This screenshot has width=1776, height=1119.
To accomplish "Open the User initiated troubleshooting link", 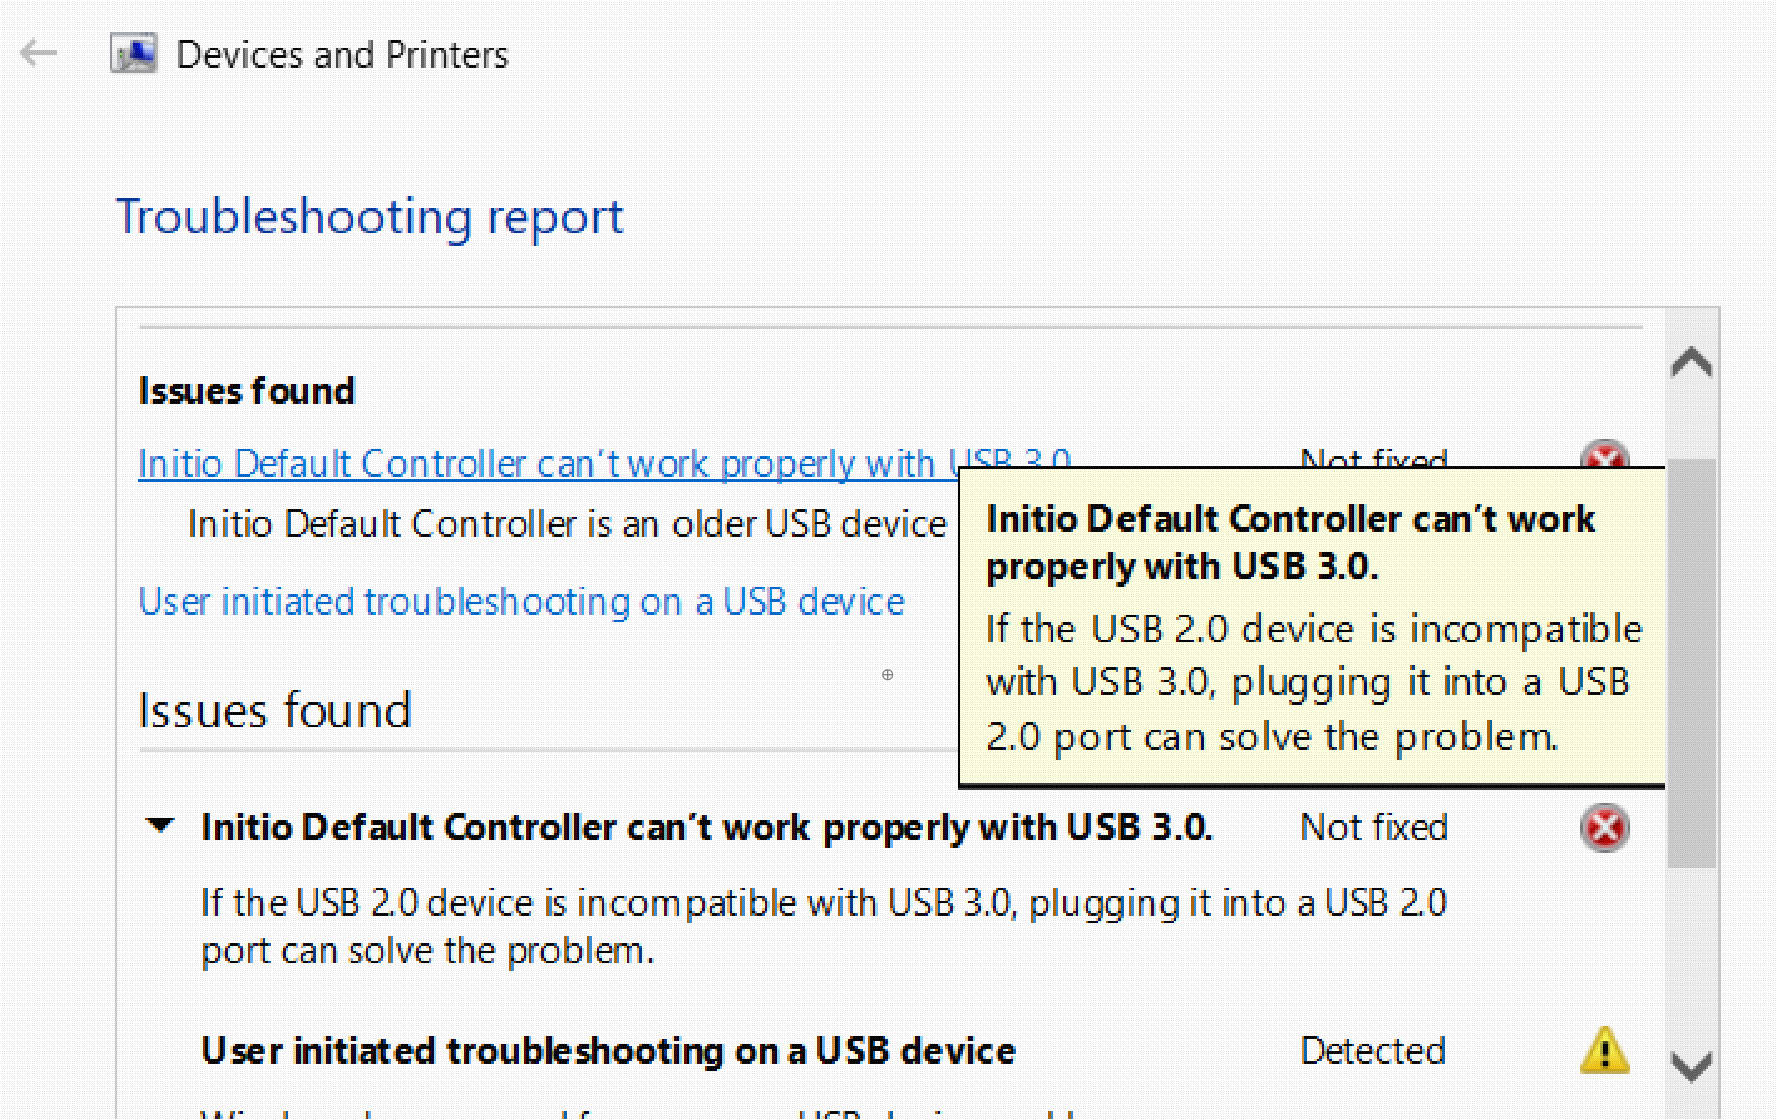I will point(521,602).
